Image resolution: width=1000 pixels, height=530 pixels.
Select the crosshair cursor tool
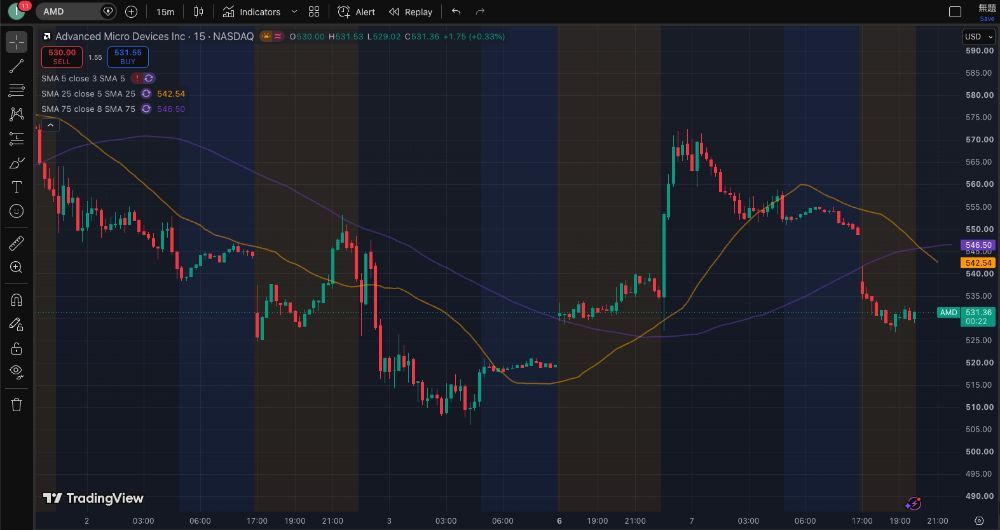17,42
